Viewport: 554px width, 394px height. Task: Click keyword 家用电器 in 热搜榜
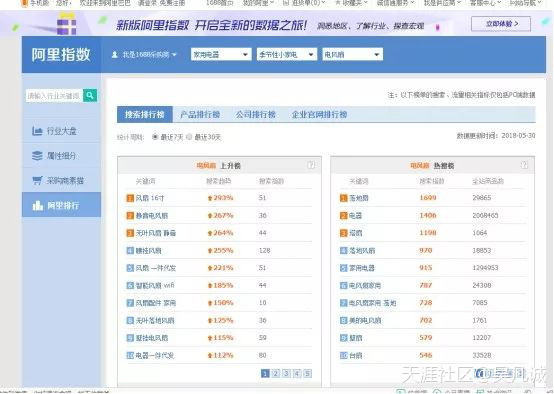pos(362,268)
